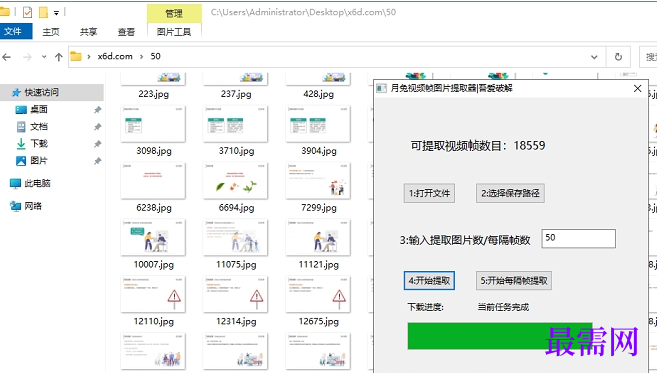Viewport: 657px width, 373px height.
Task: Select the 12110.jpg thumbnail
Action: coord(153,294)
